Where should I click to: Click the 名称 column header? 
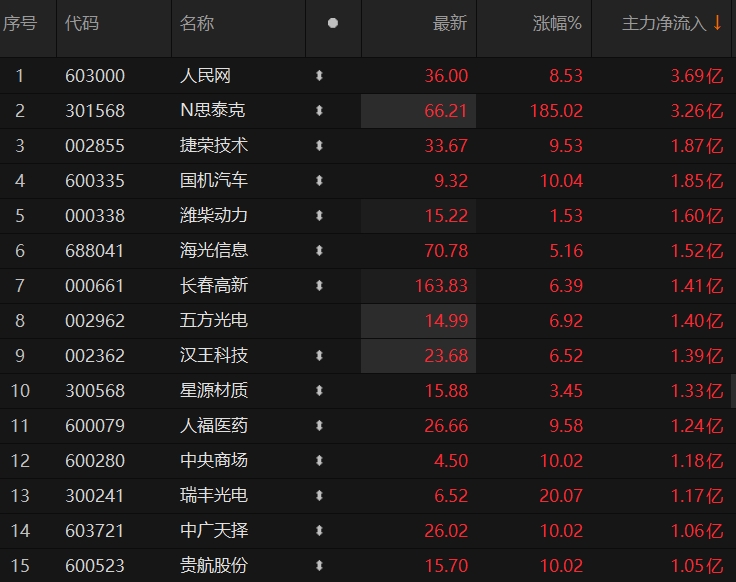197,23
